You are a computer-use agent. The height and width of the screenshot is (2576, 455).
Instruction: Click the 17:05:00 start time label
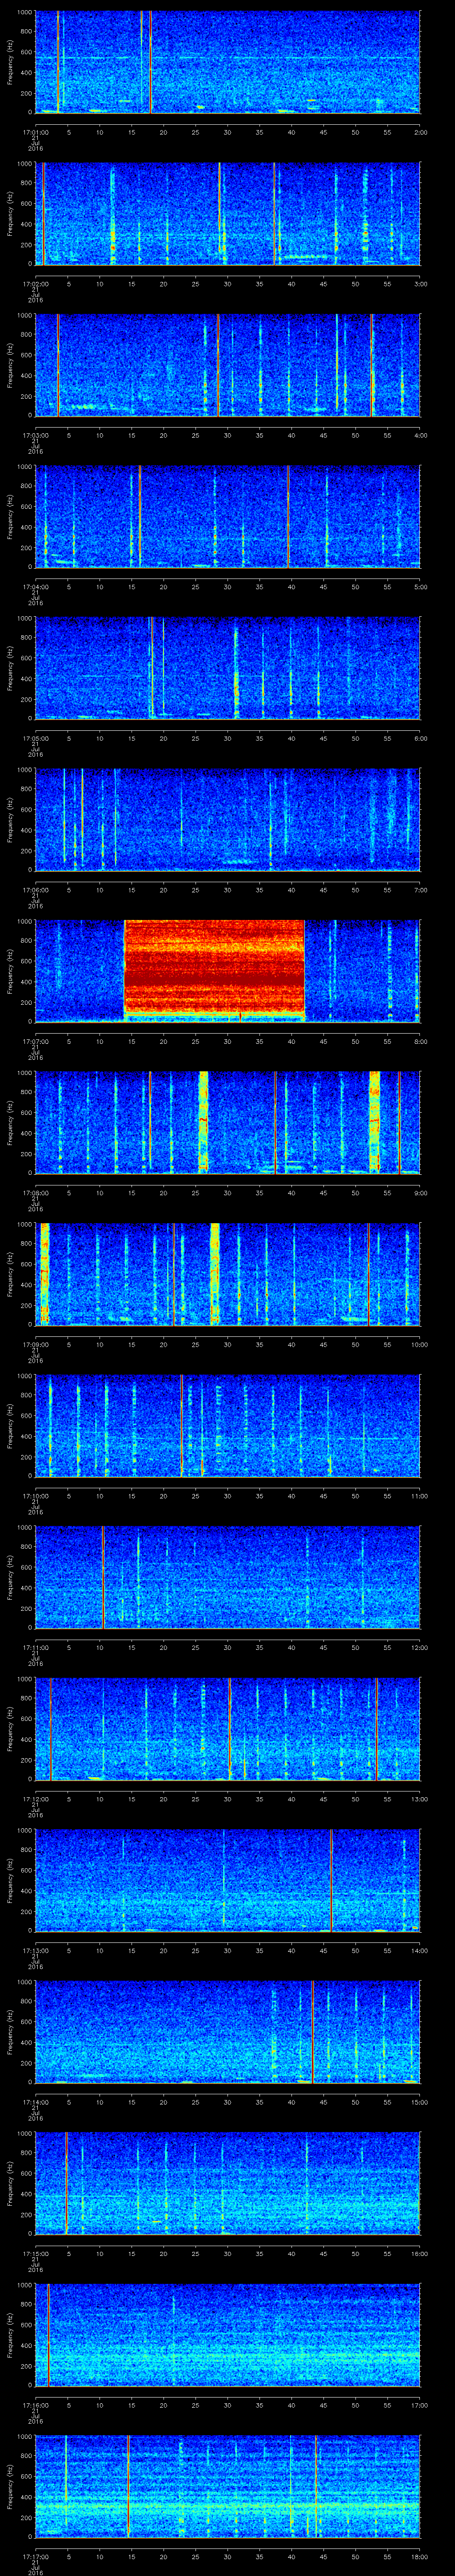(x=35, y=738)
